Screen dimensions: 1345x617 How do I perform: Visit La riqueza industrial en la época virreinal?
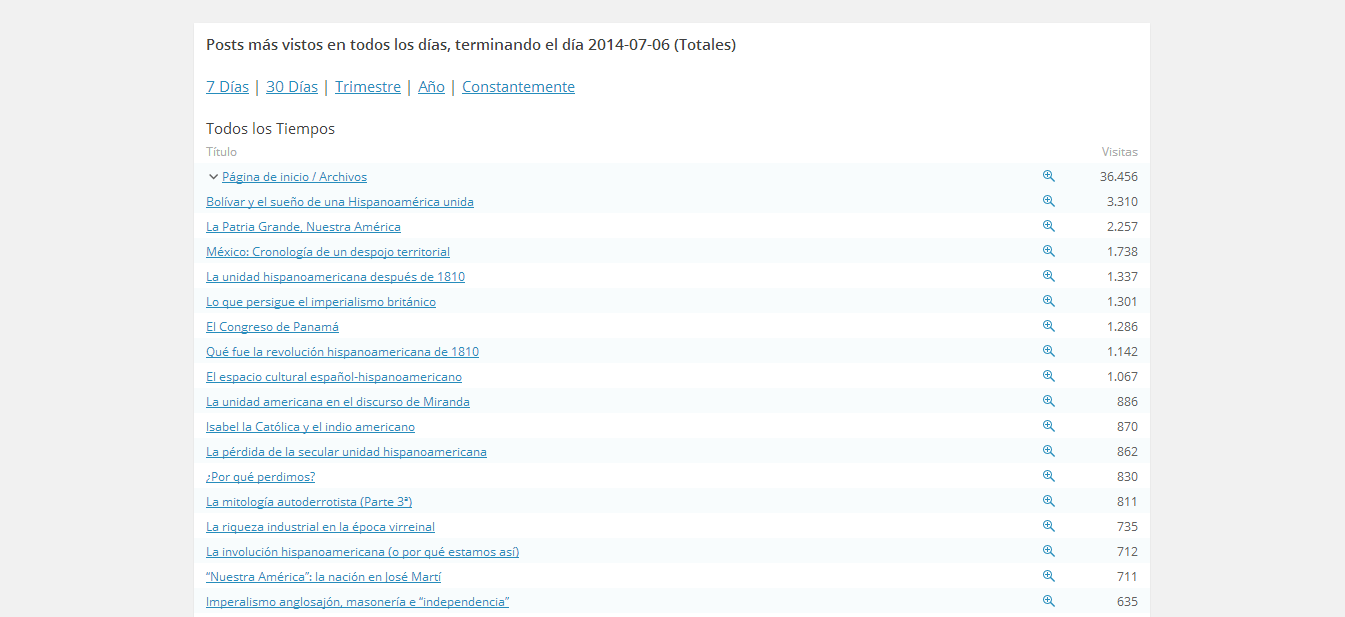(320, 527)
